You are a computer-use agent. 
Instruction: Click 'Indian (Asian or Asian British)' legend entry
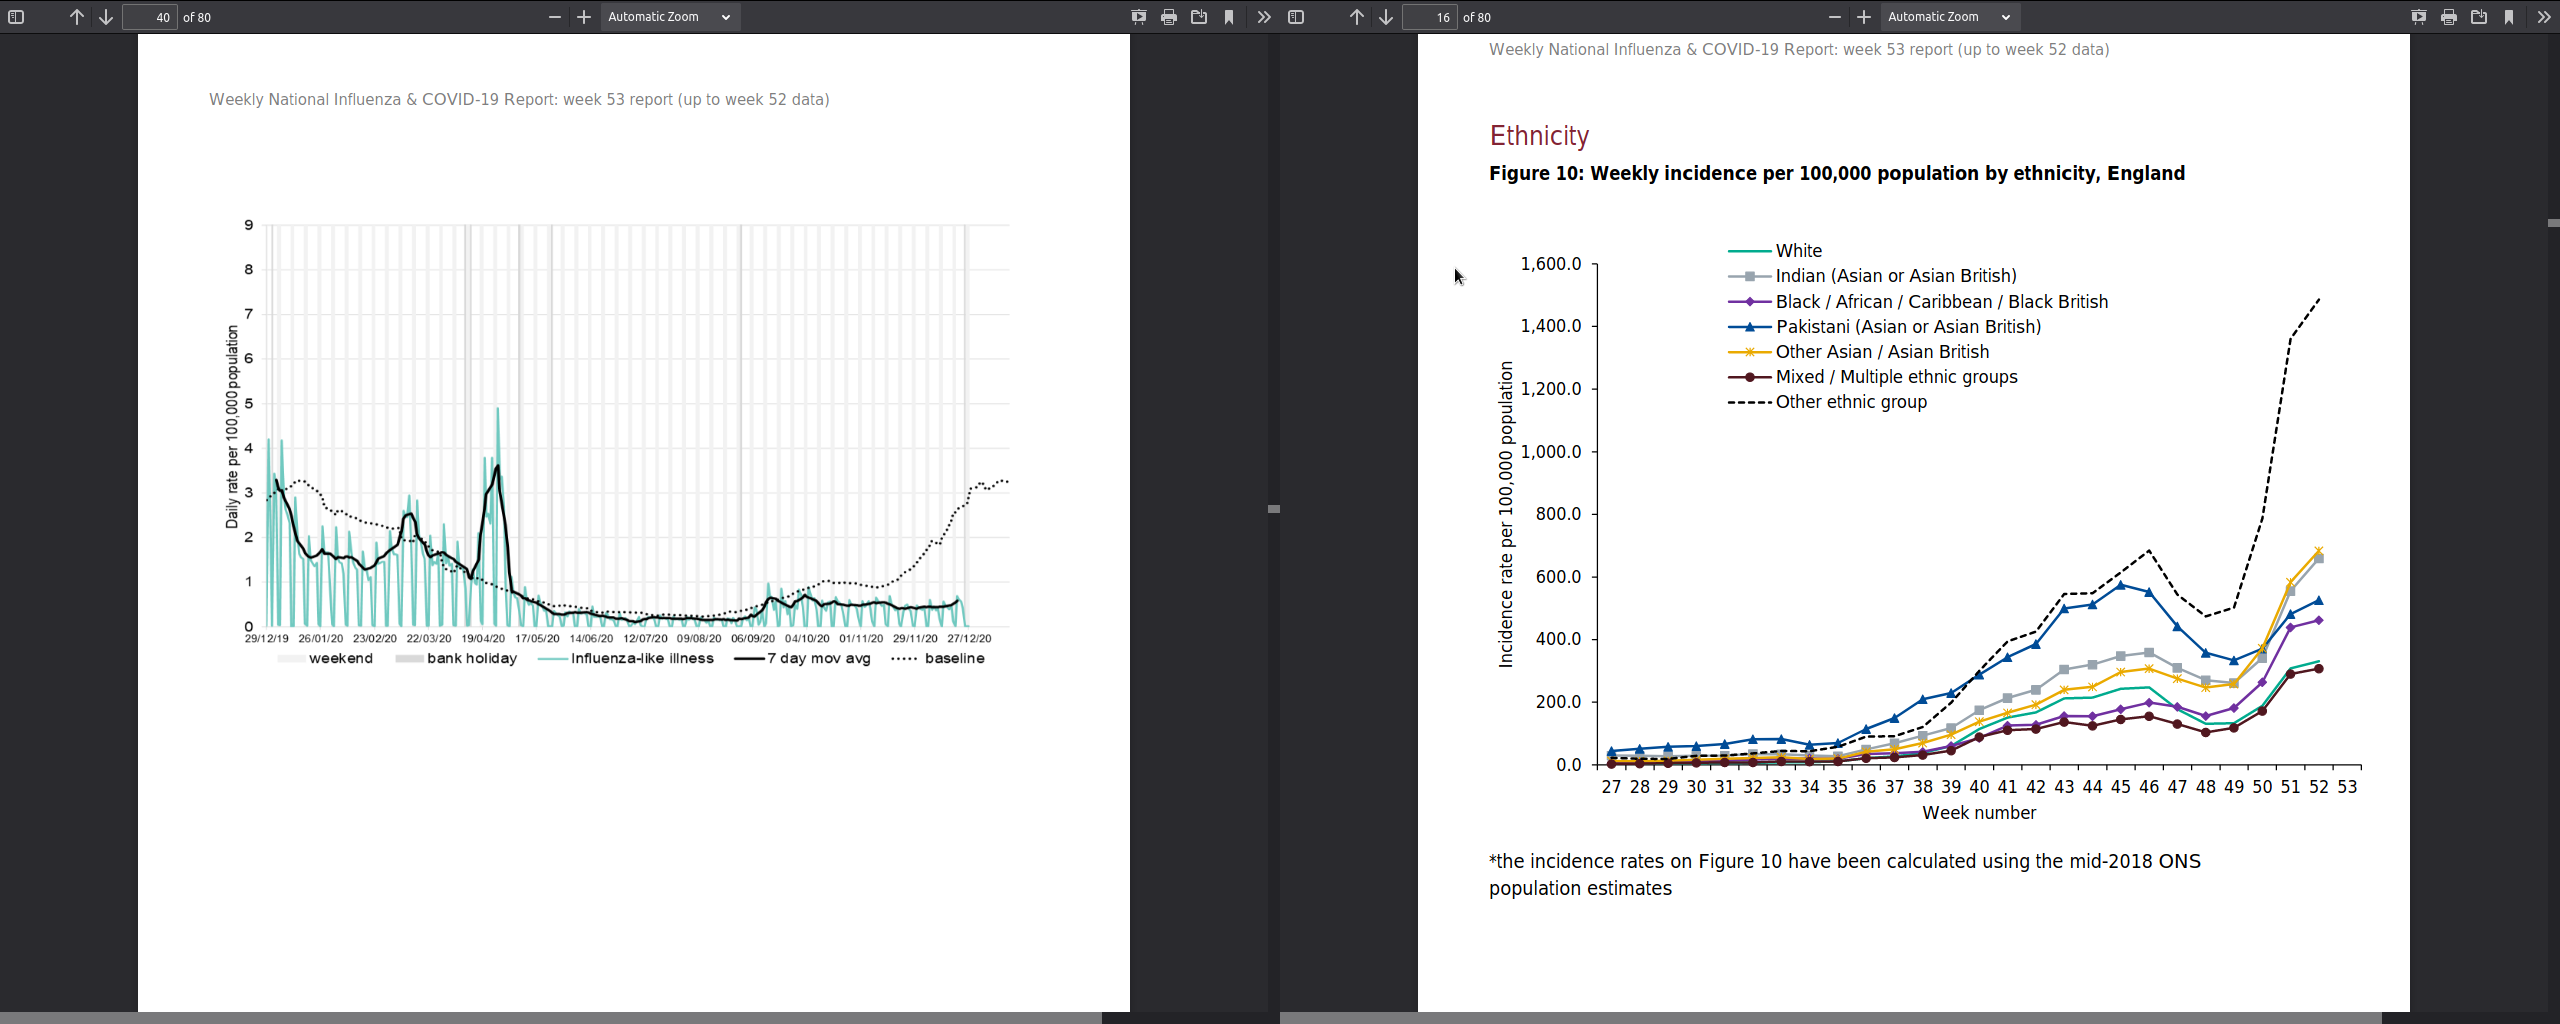pyautogui.click(x=1872, y=276)
